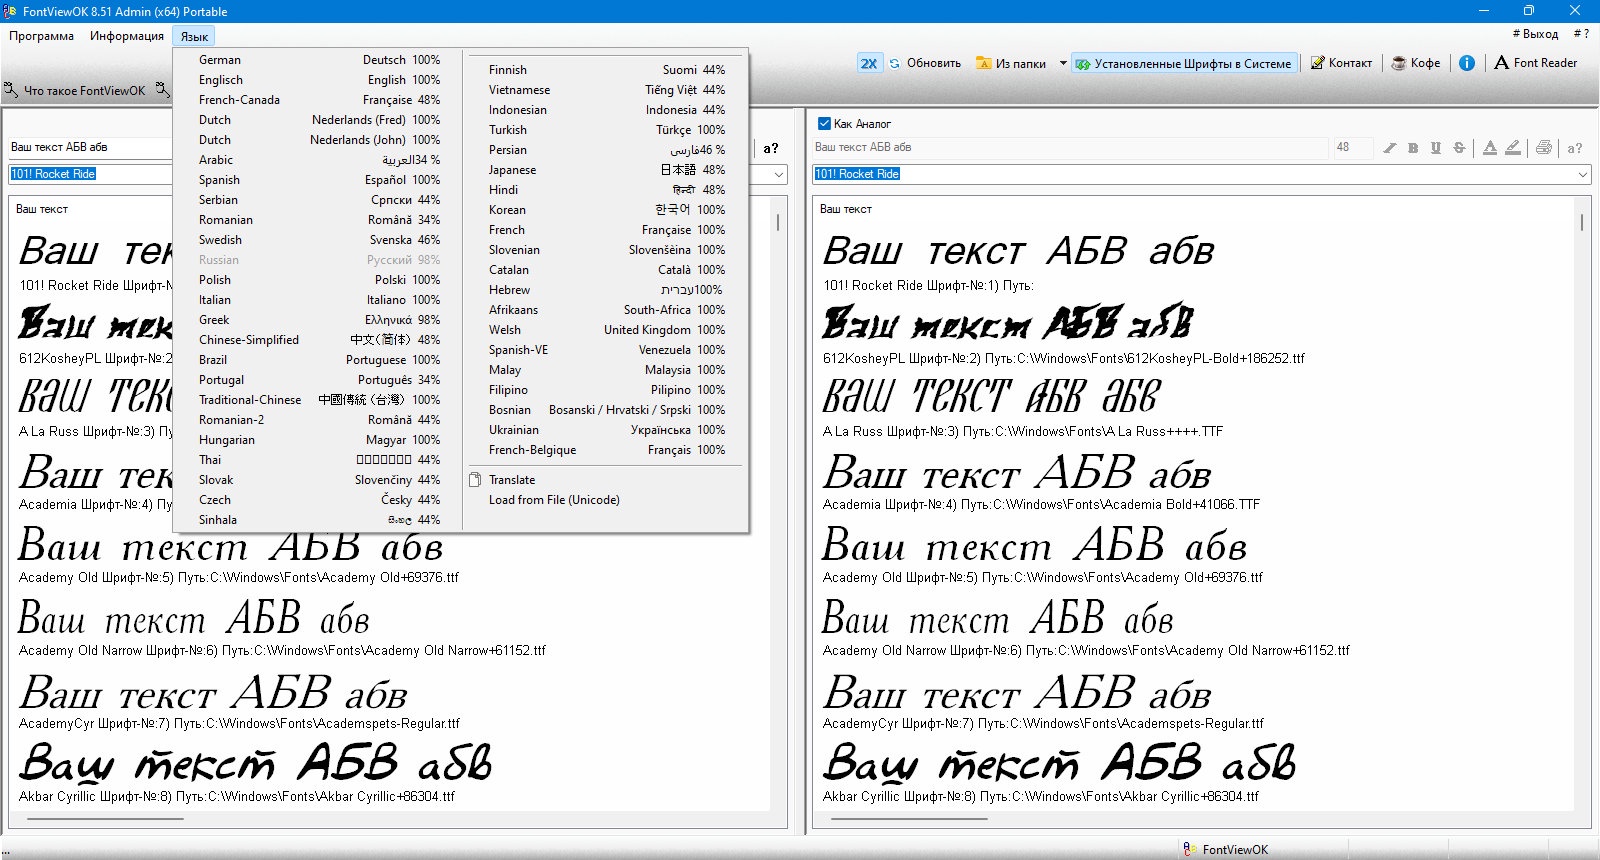This screenshot has height=860, width=1600.
Task: Click right panel sample text field
Action: (1069, 147)
